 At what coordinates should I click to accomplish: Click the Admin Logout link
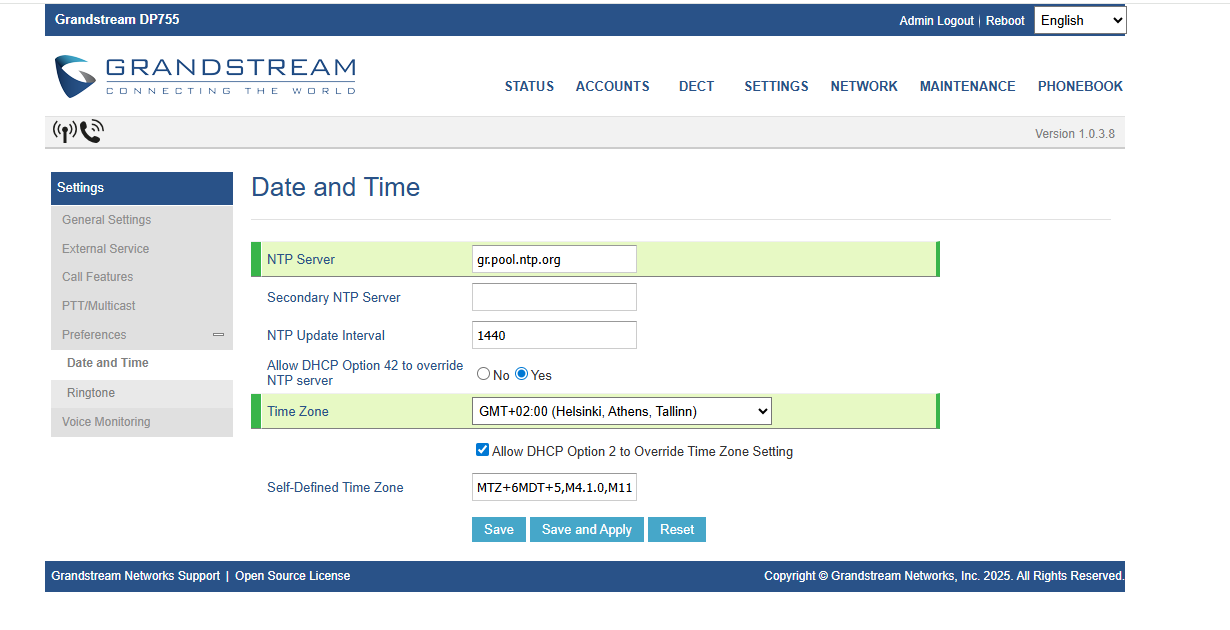coord(936,21)
